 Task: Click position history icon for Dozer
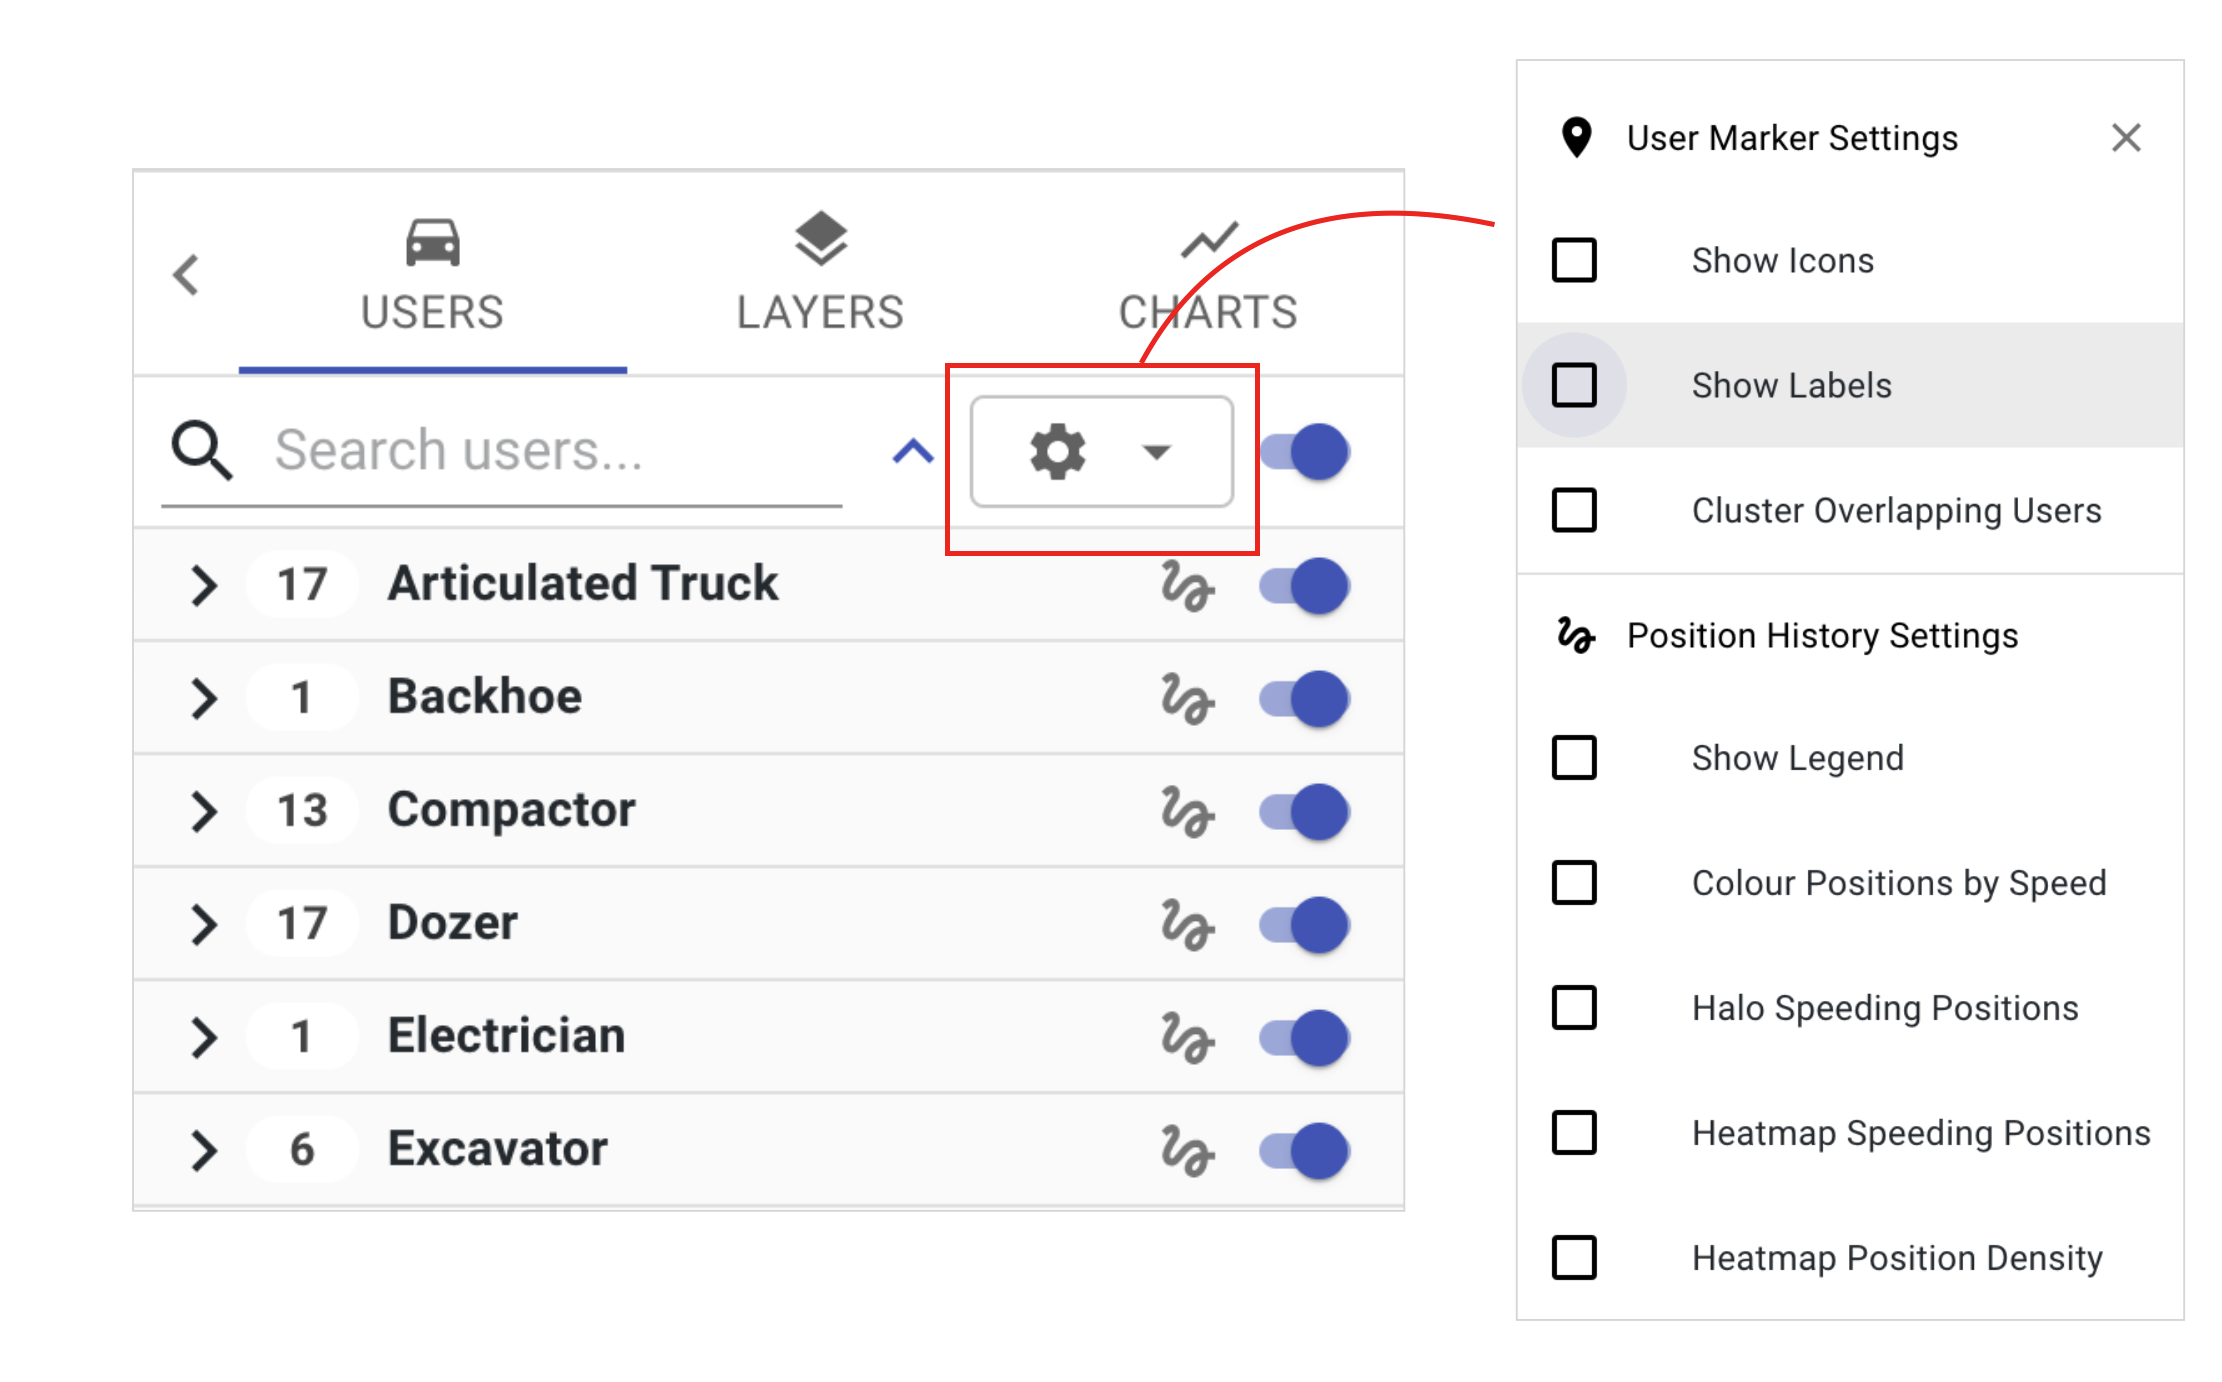[1187, 924]
